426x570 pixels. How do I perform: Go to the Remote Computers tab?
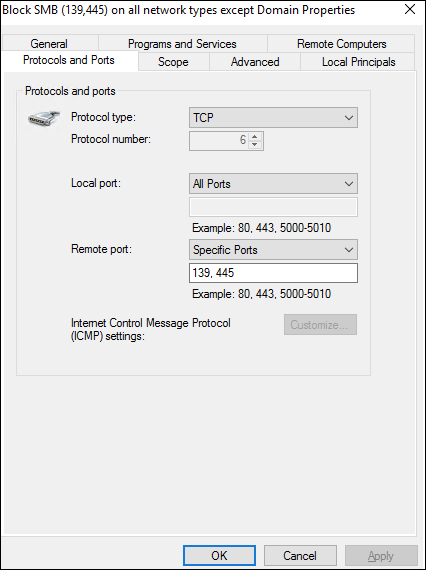pos(341,44)
